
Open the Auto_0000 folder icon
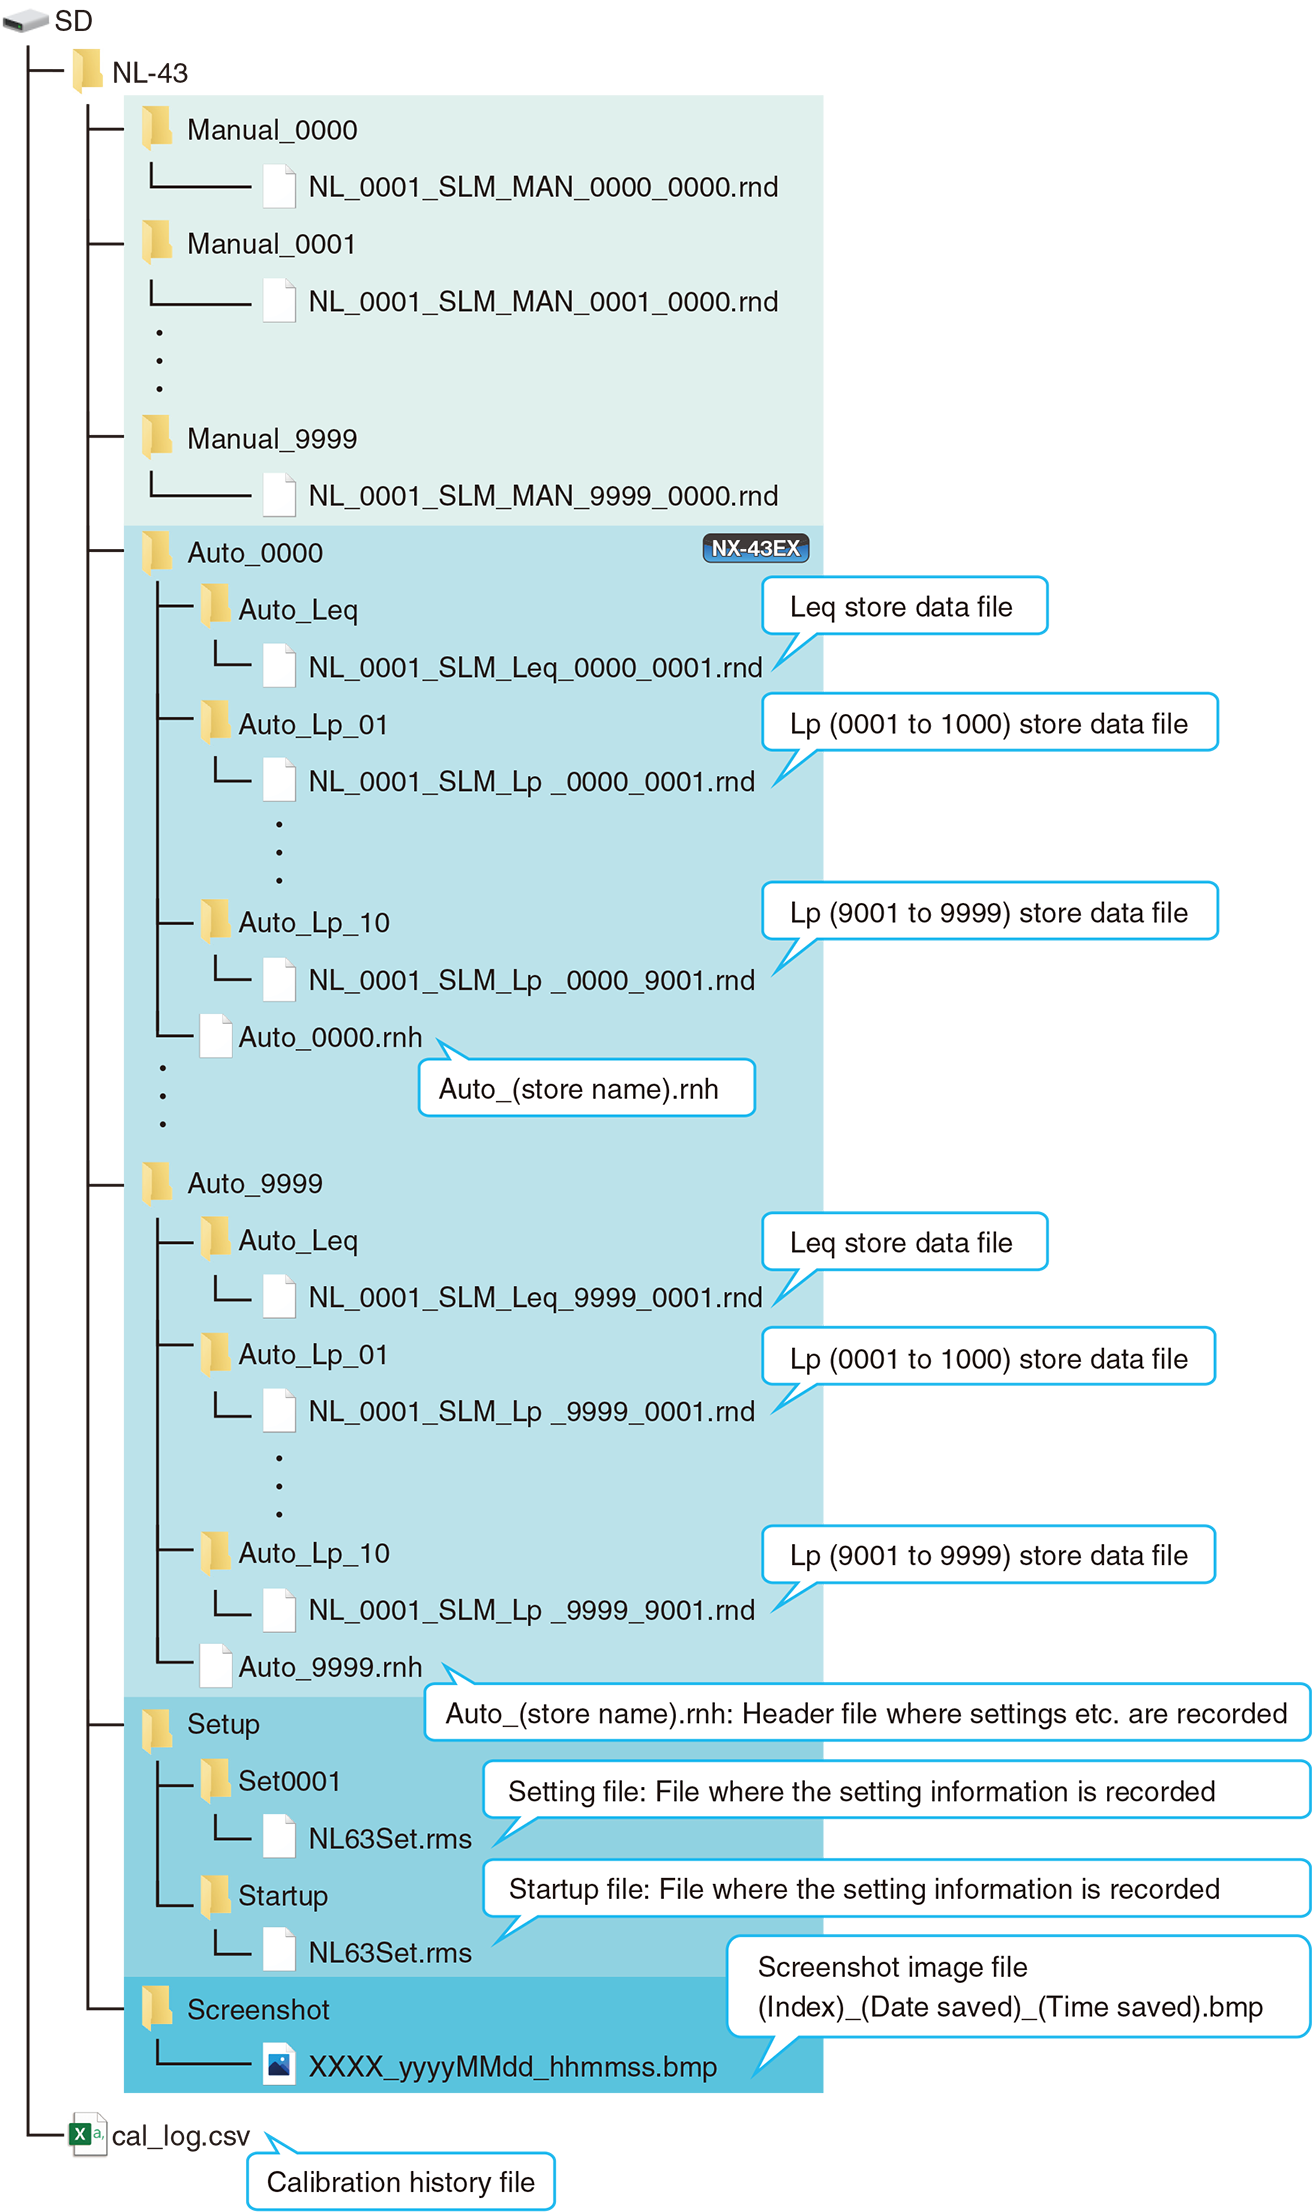(157, 551)
